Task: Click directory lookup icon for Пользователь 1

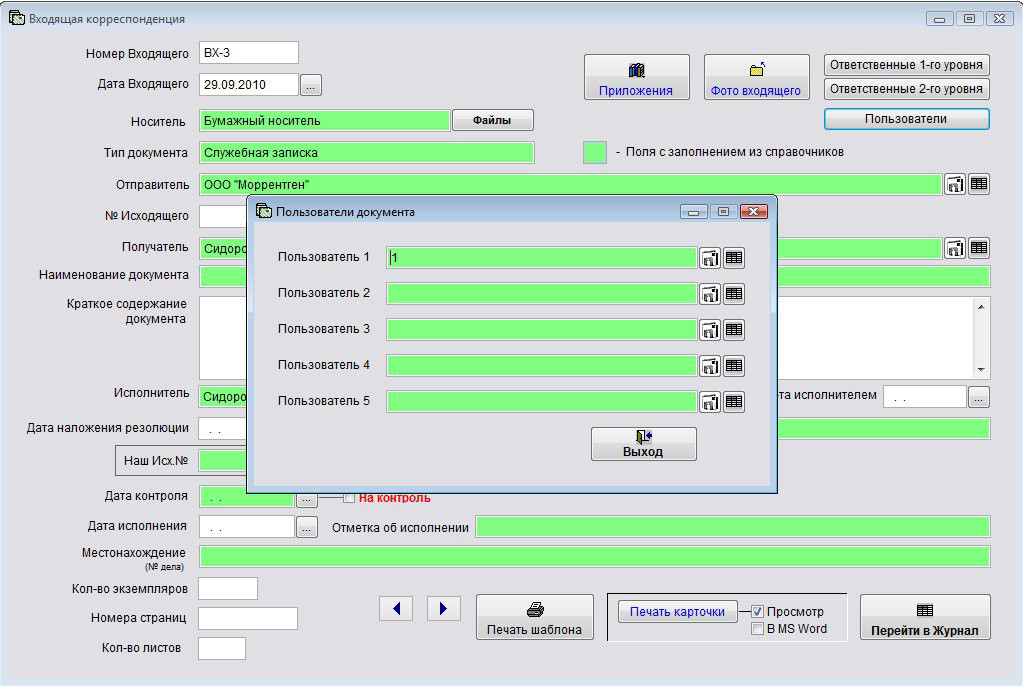Action: point(709,258)
